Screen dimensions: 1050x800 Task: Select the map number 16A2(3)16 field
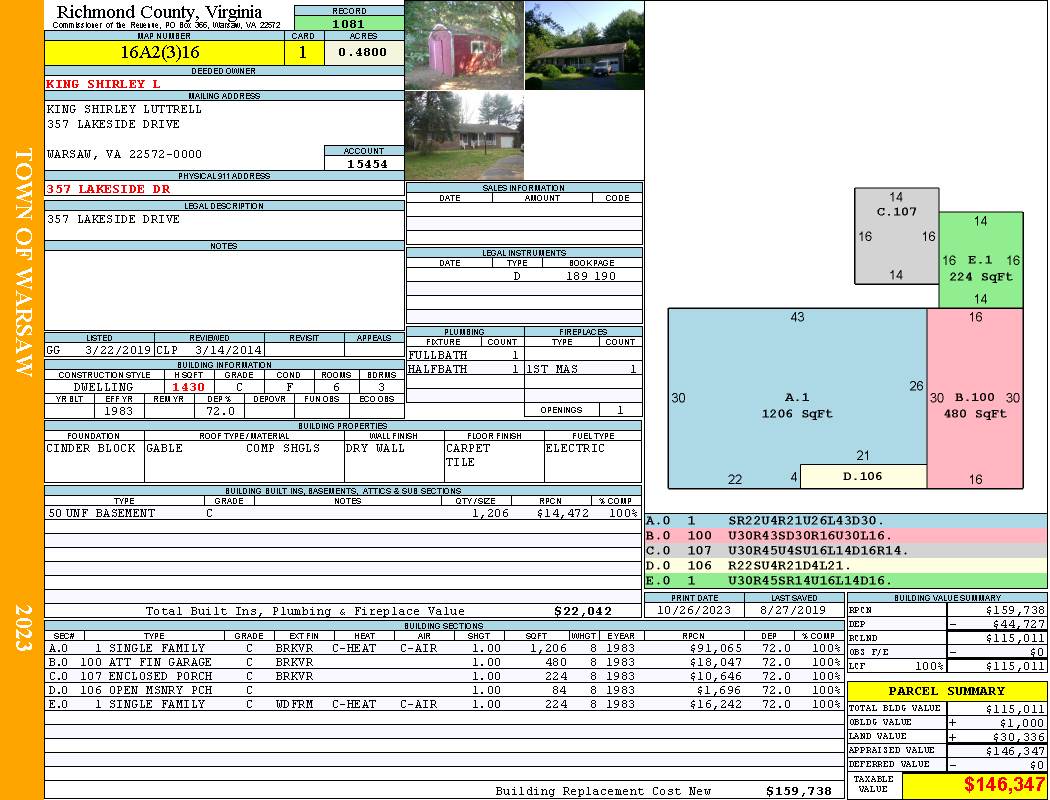pyautogui.click(x=165, y=52)
